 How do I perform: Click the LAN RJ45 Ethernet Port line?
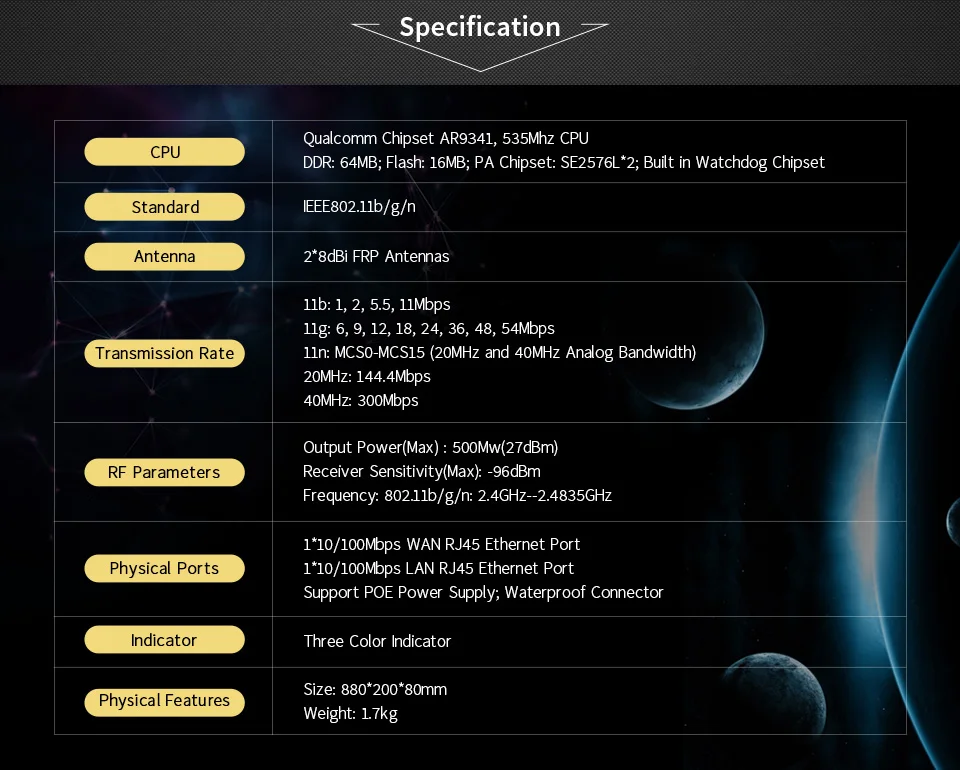[438, 569]
